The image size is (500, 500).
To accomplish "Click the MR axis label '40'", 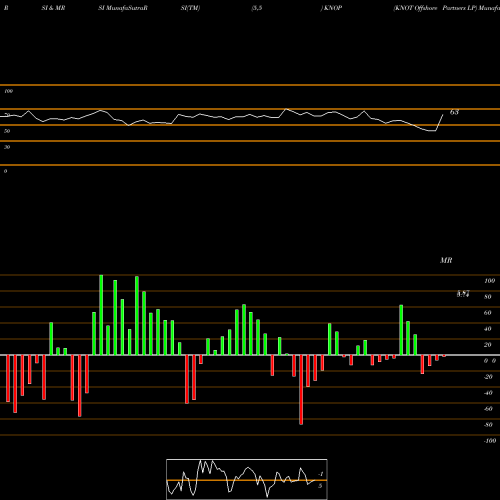I will [x=488, y=329].
